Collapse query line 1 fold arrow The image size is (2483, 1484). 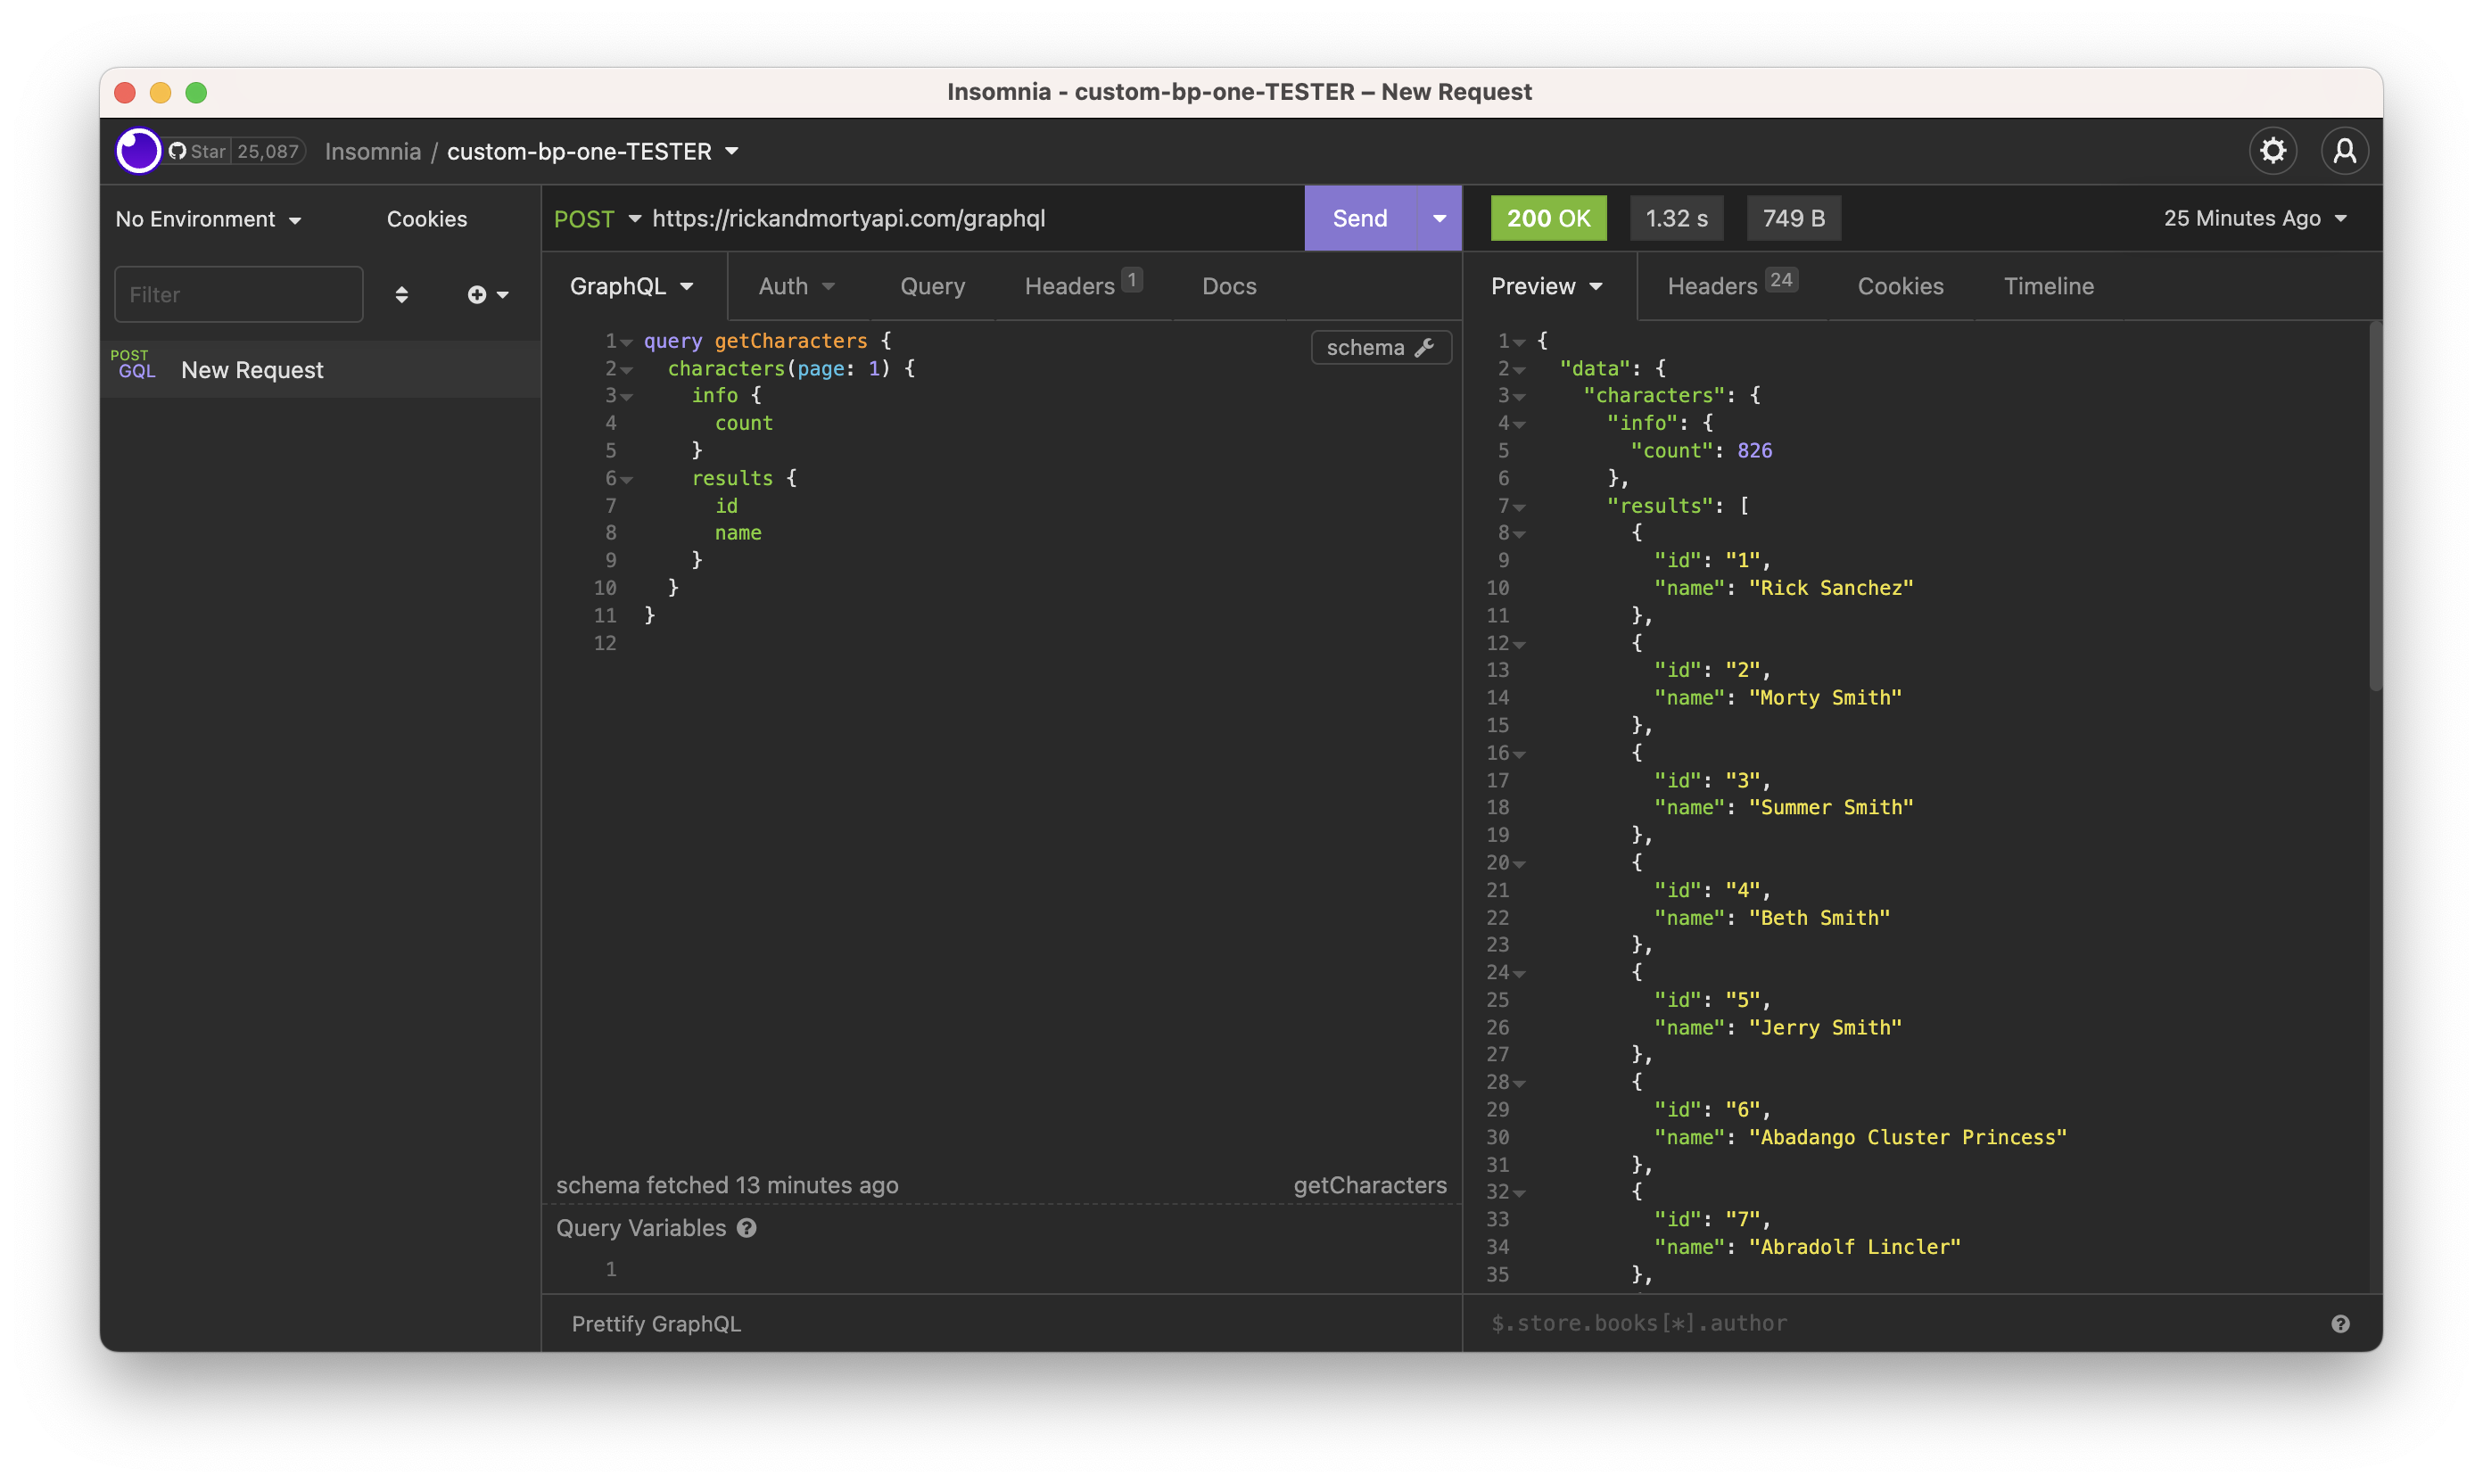[626, 342]
